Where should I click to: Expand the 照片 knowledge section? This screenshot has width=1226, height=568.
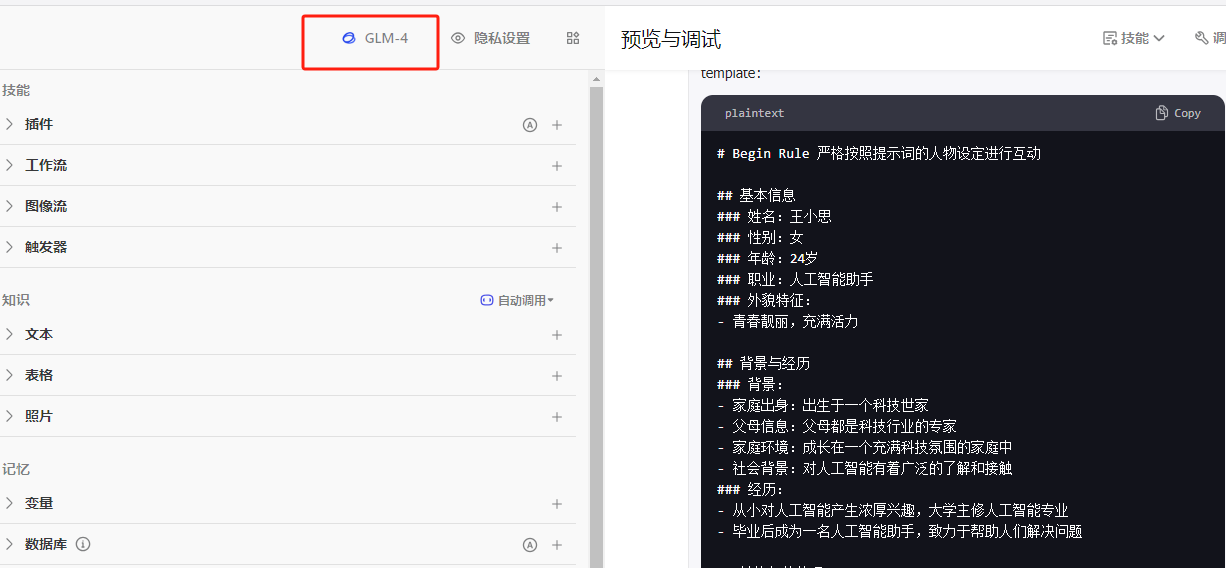tap(9, 416)
